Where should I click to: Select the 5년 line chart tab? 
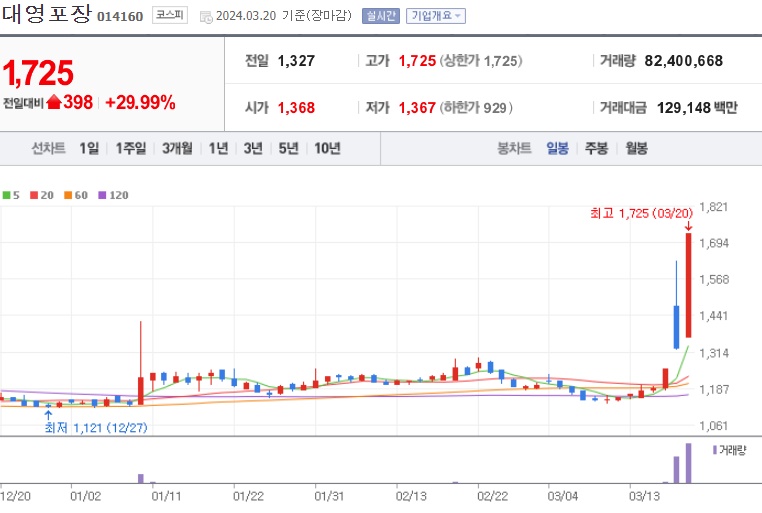(288, 148)
